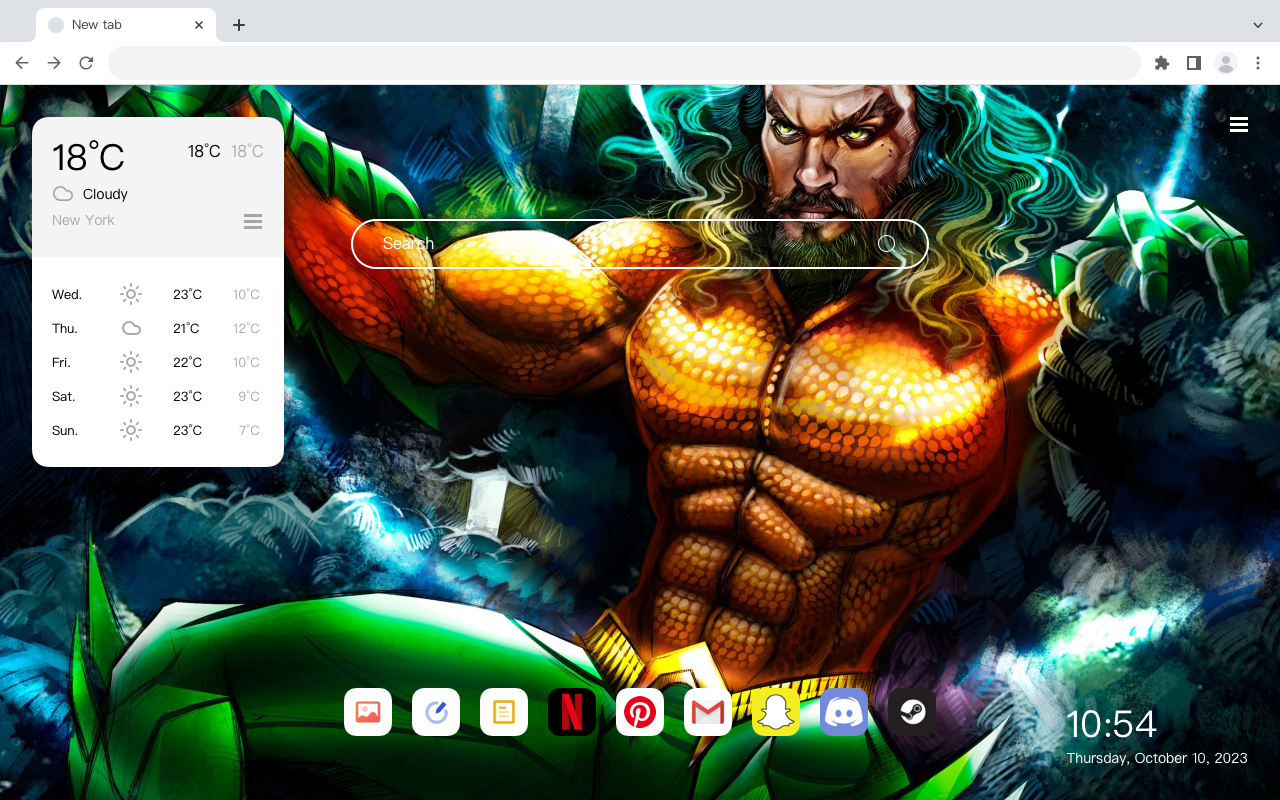Launch the Netflix shortcut
The image size is (1280, 800).
pos(572,712)
